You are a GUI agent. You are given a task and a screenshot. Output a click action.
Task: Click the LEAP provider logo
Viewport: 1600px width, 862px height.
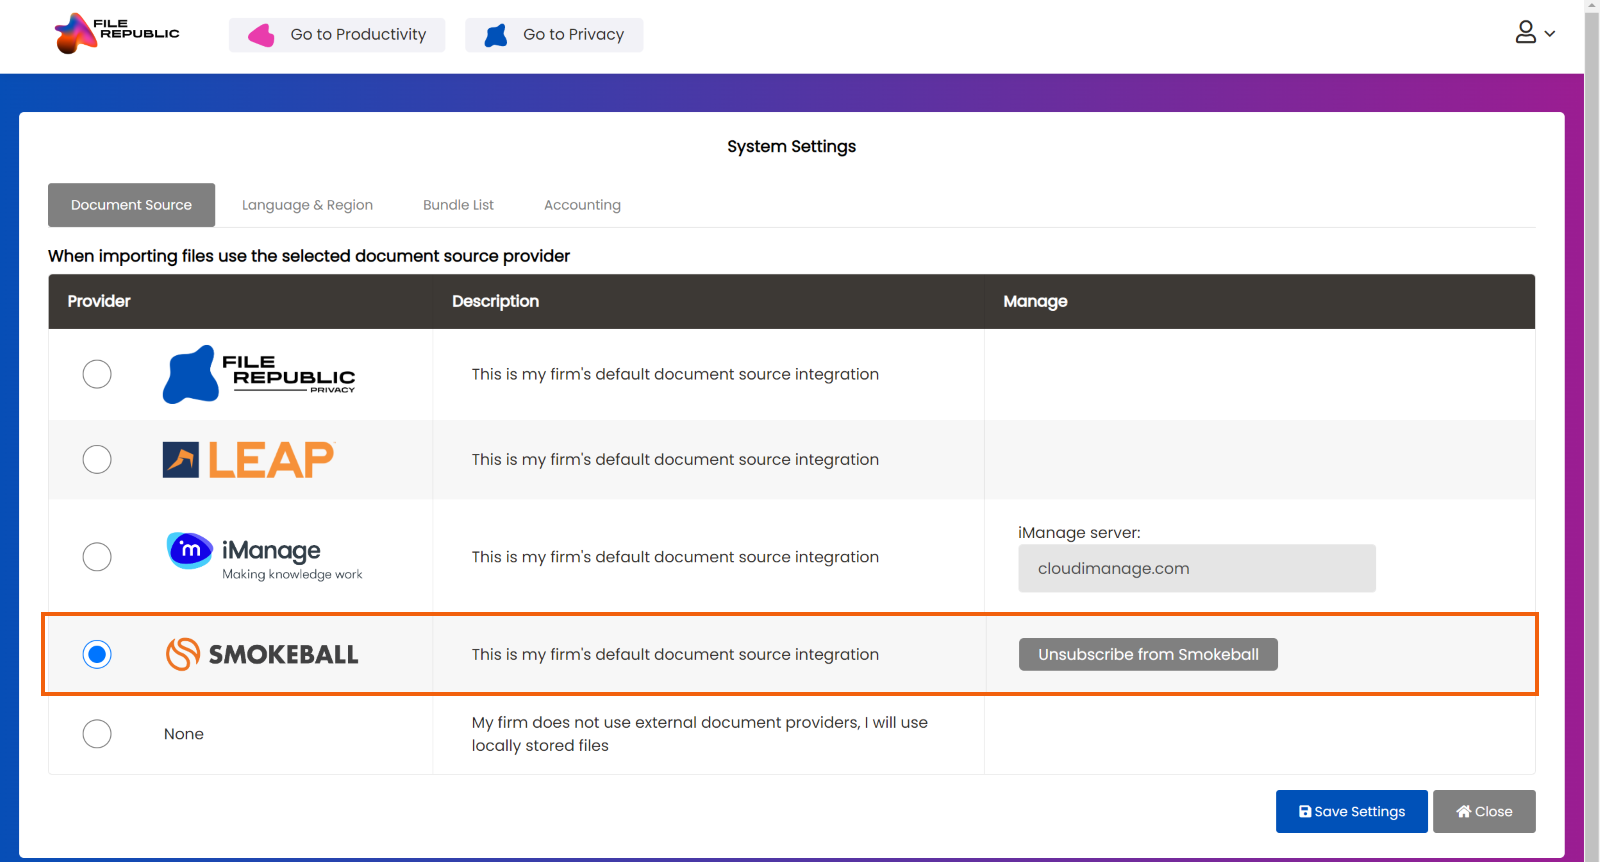click(x=248, y=460)
